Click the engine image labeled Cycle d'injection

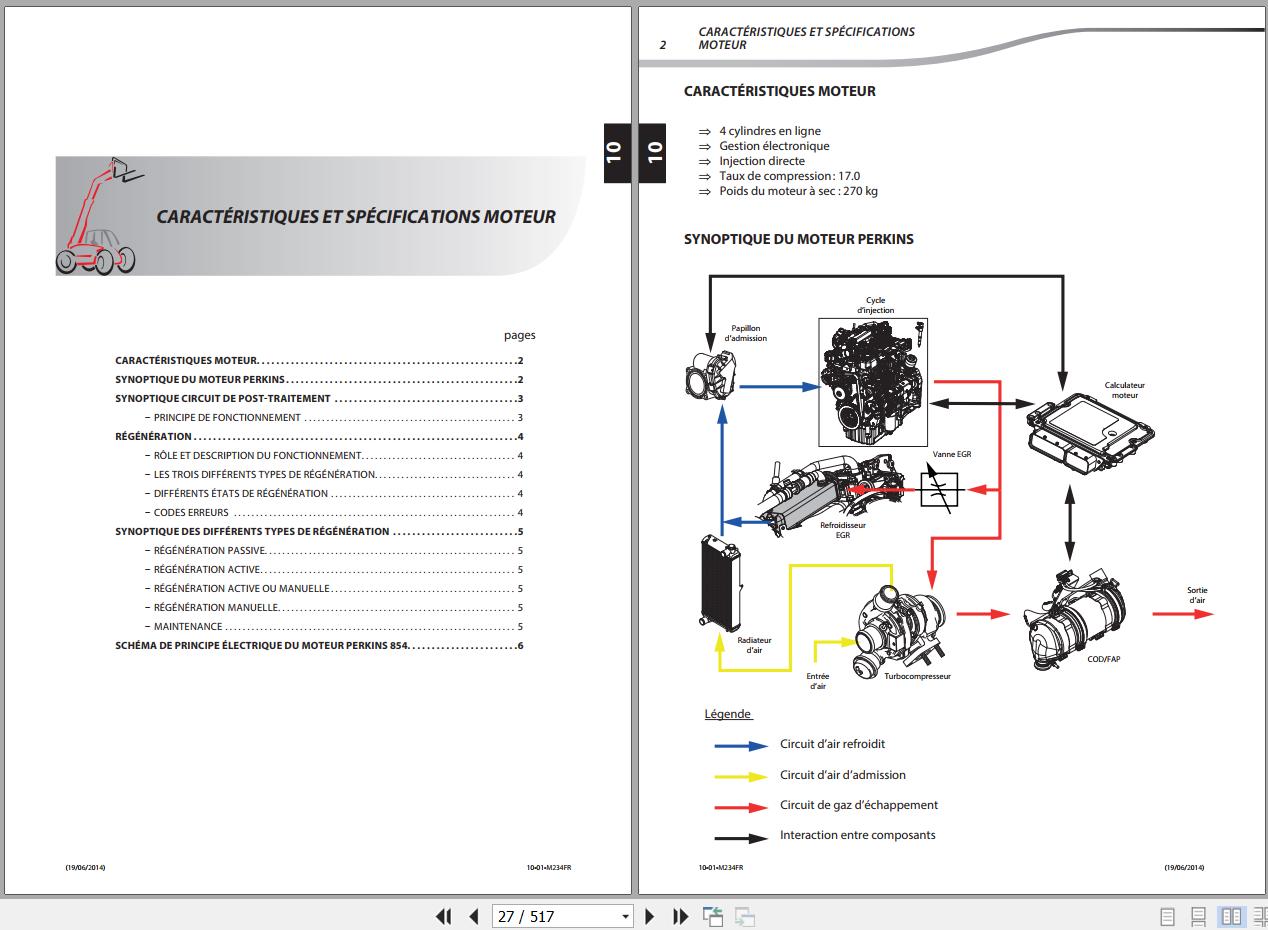[873, 382]
